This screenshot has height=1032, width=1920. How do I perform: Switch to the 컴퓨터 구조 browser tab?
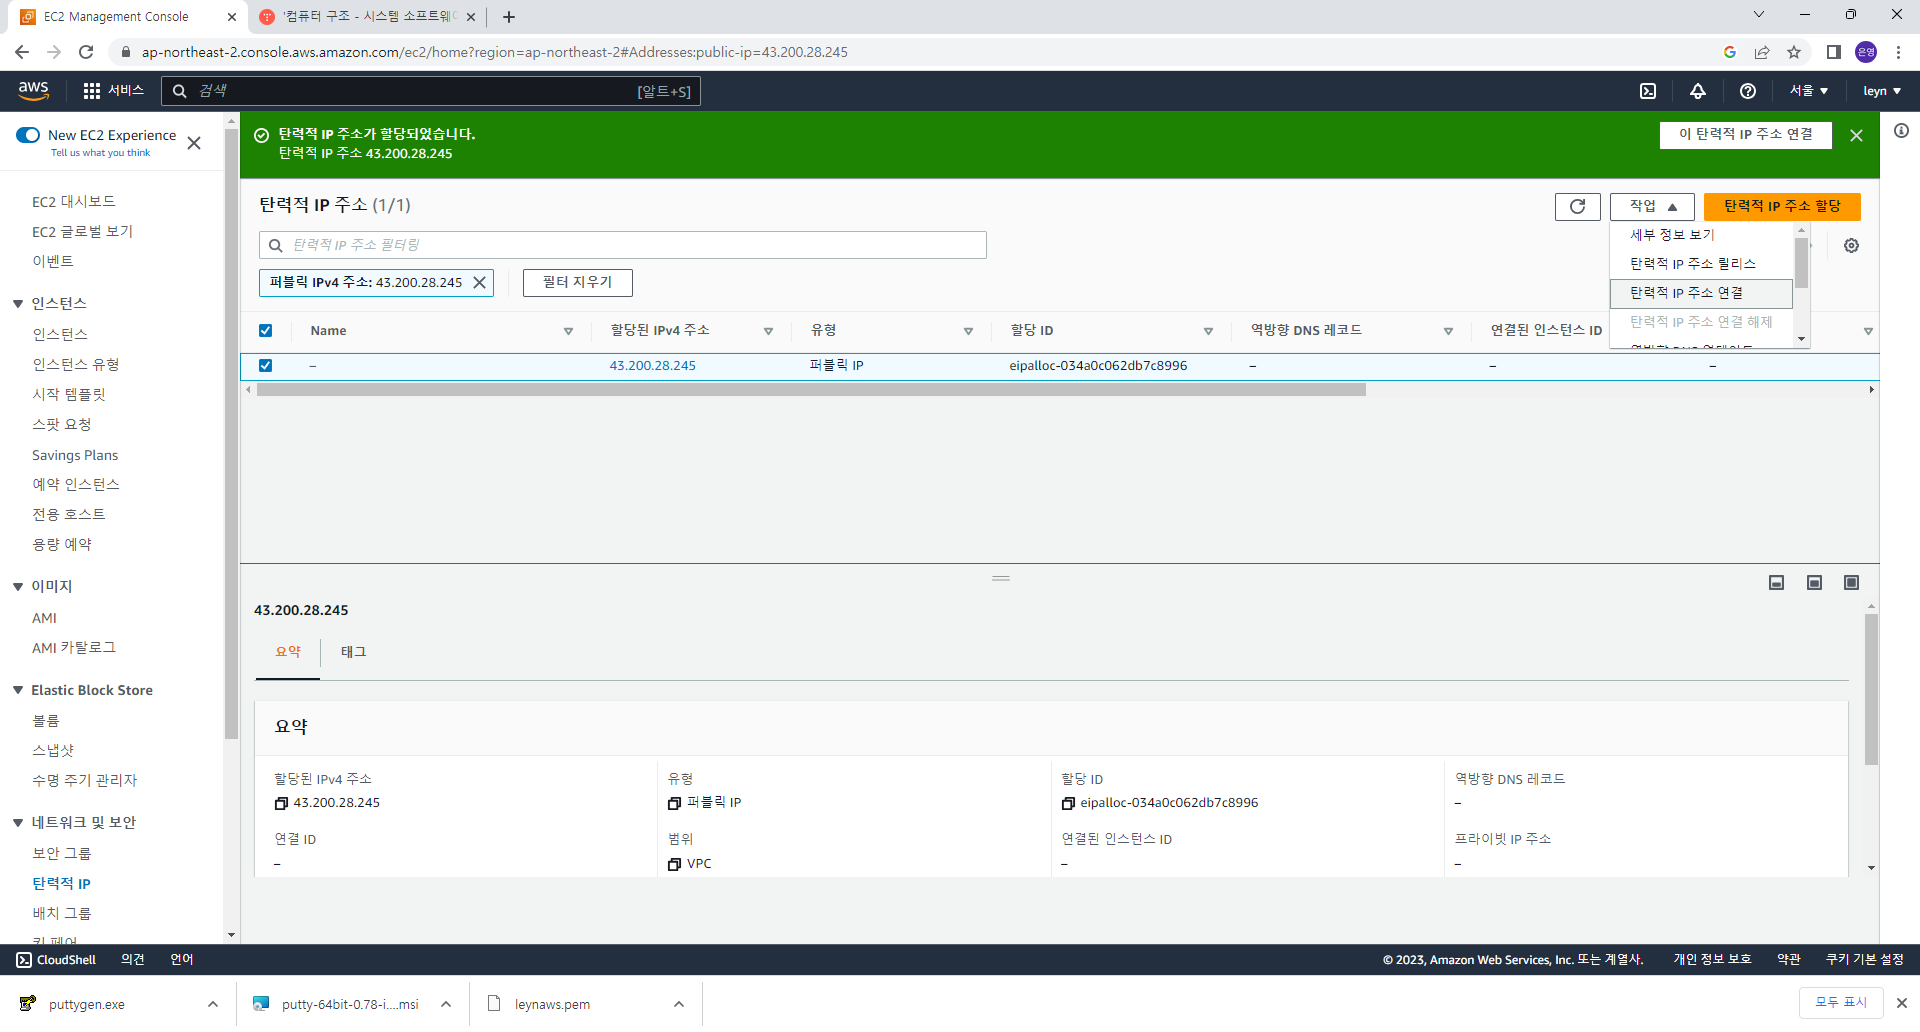click(366, 17)
